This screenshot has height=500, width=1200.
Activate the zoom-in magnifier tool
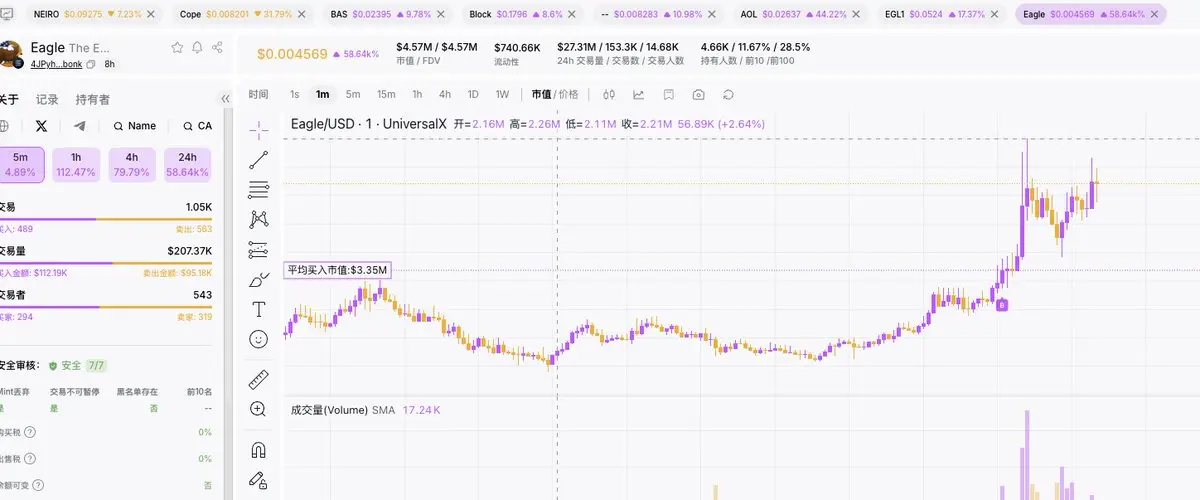pos(259,409)
